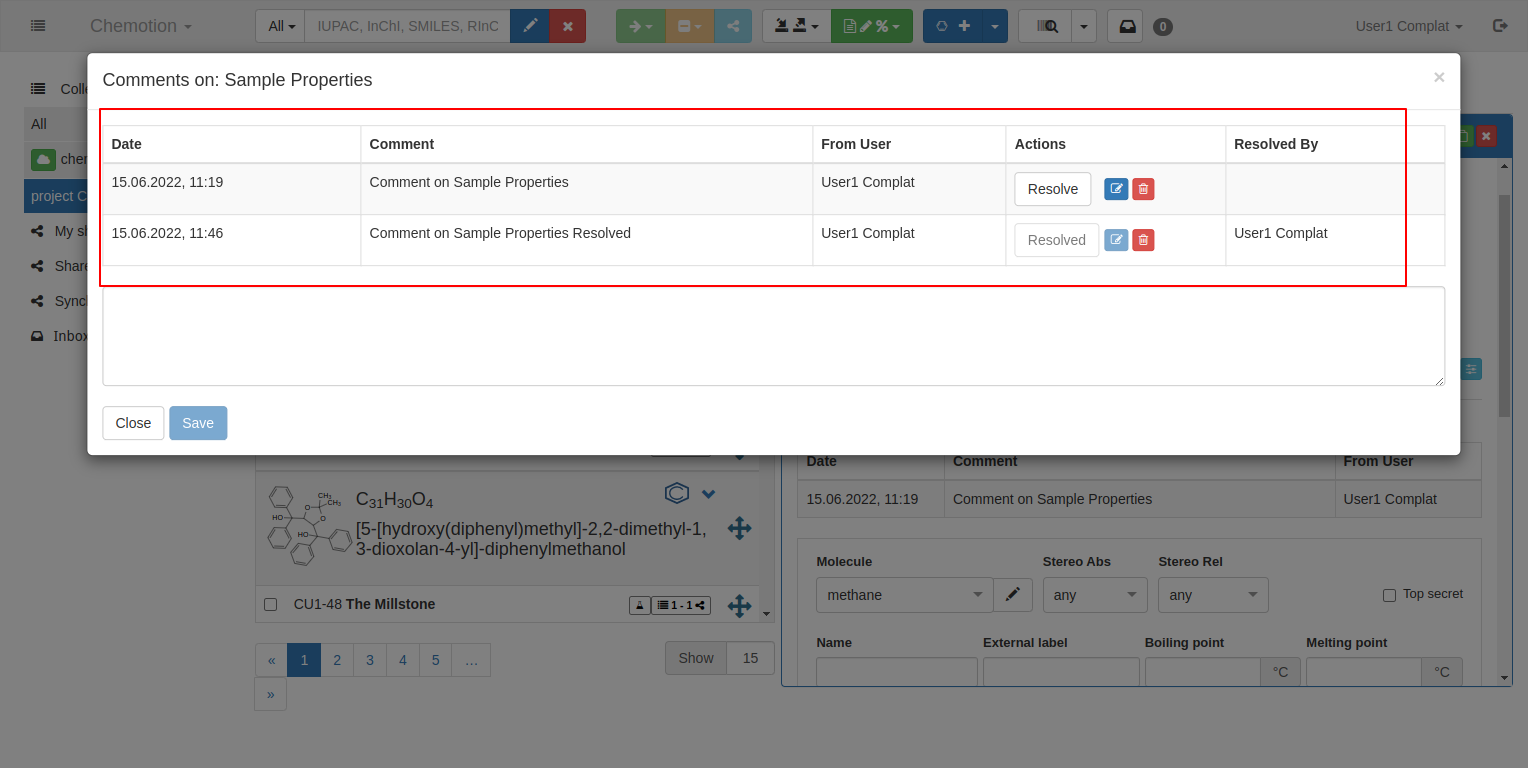Screen dimensions: 1528x768
Task: Enable the Top secret checkbox
Action: pyautogui.click(x=1389, y=595)
